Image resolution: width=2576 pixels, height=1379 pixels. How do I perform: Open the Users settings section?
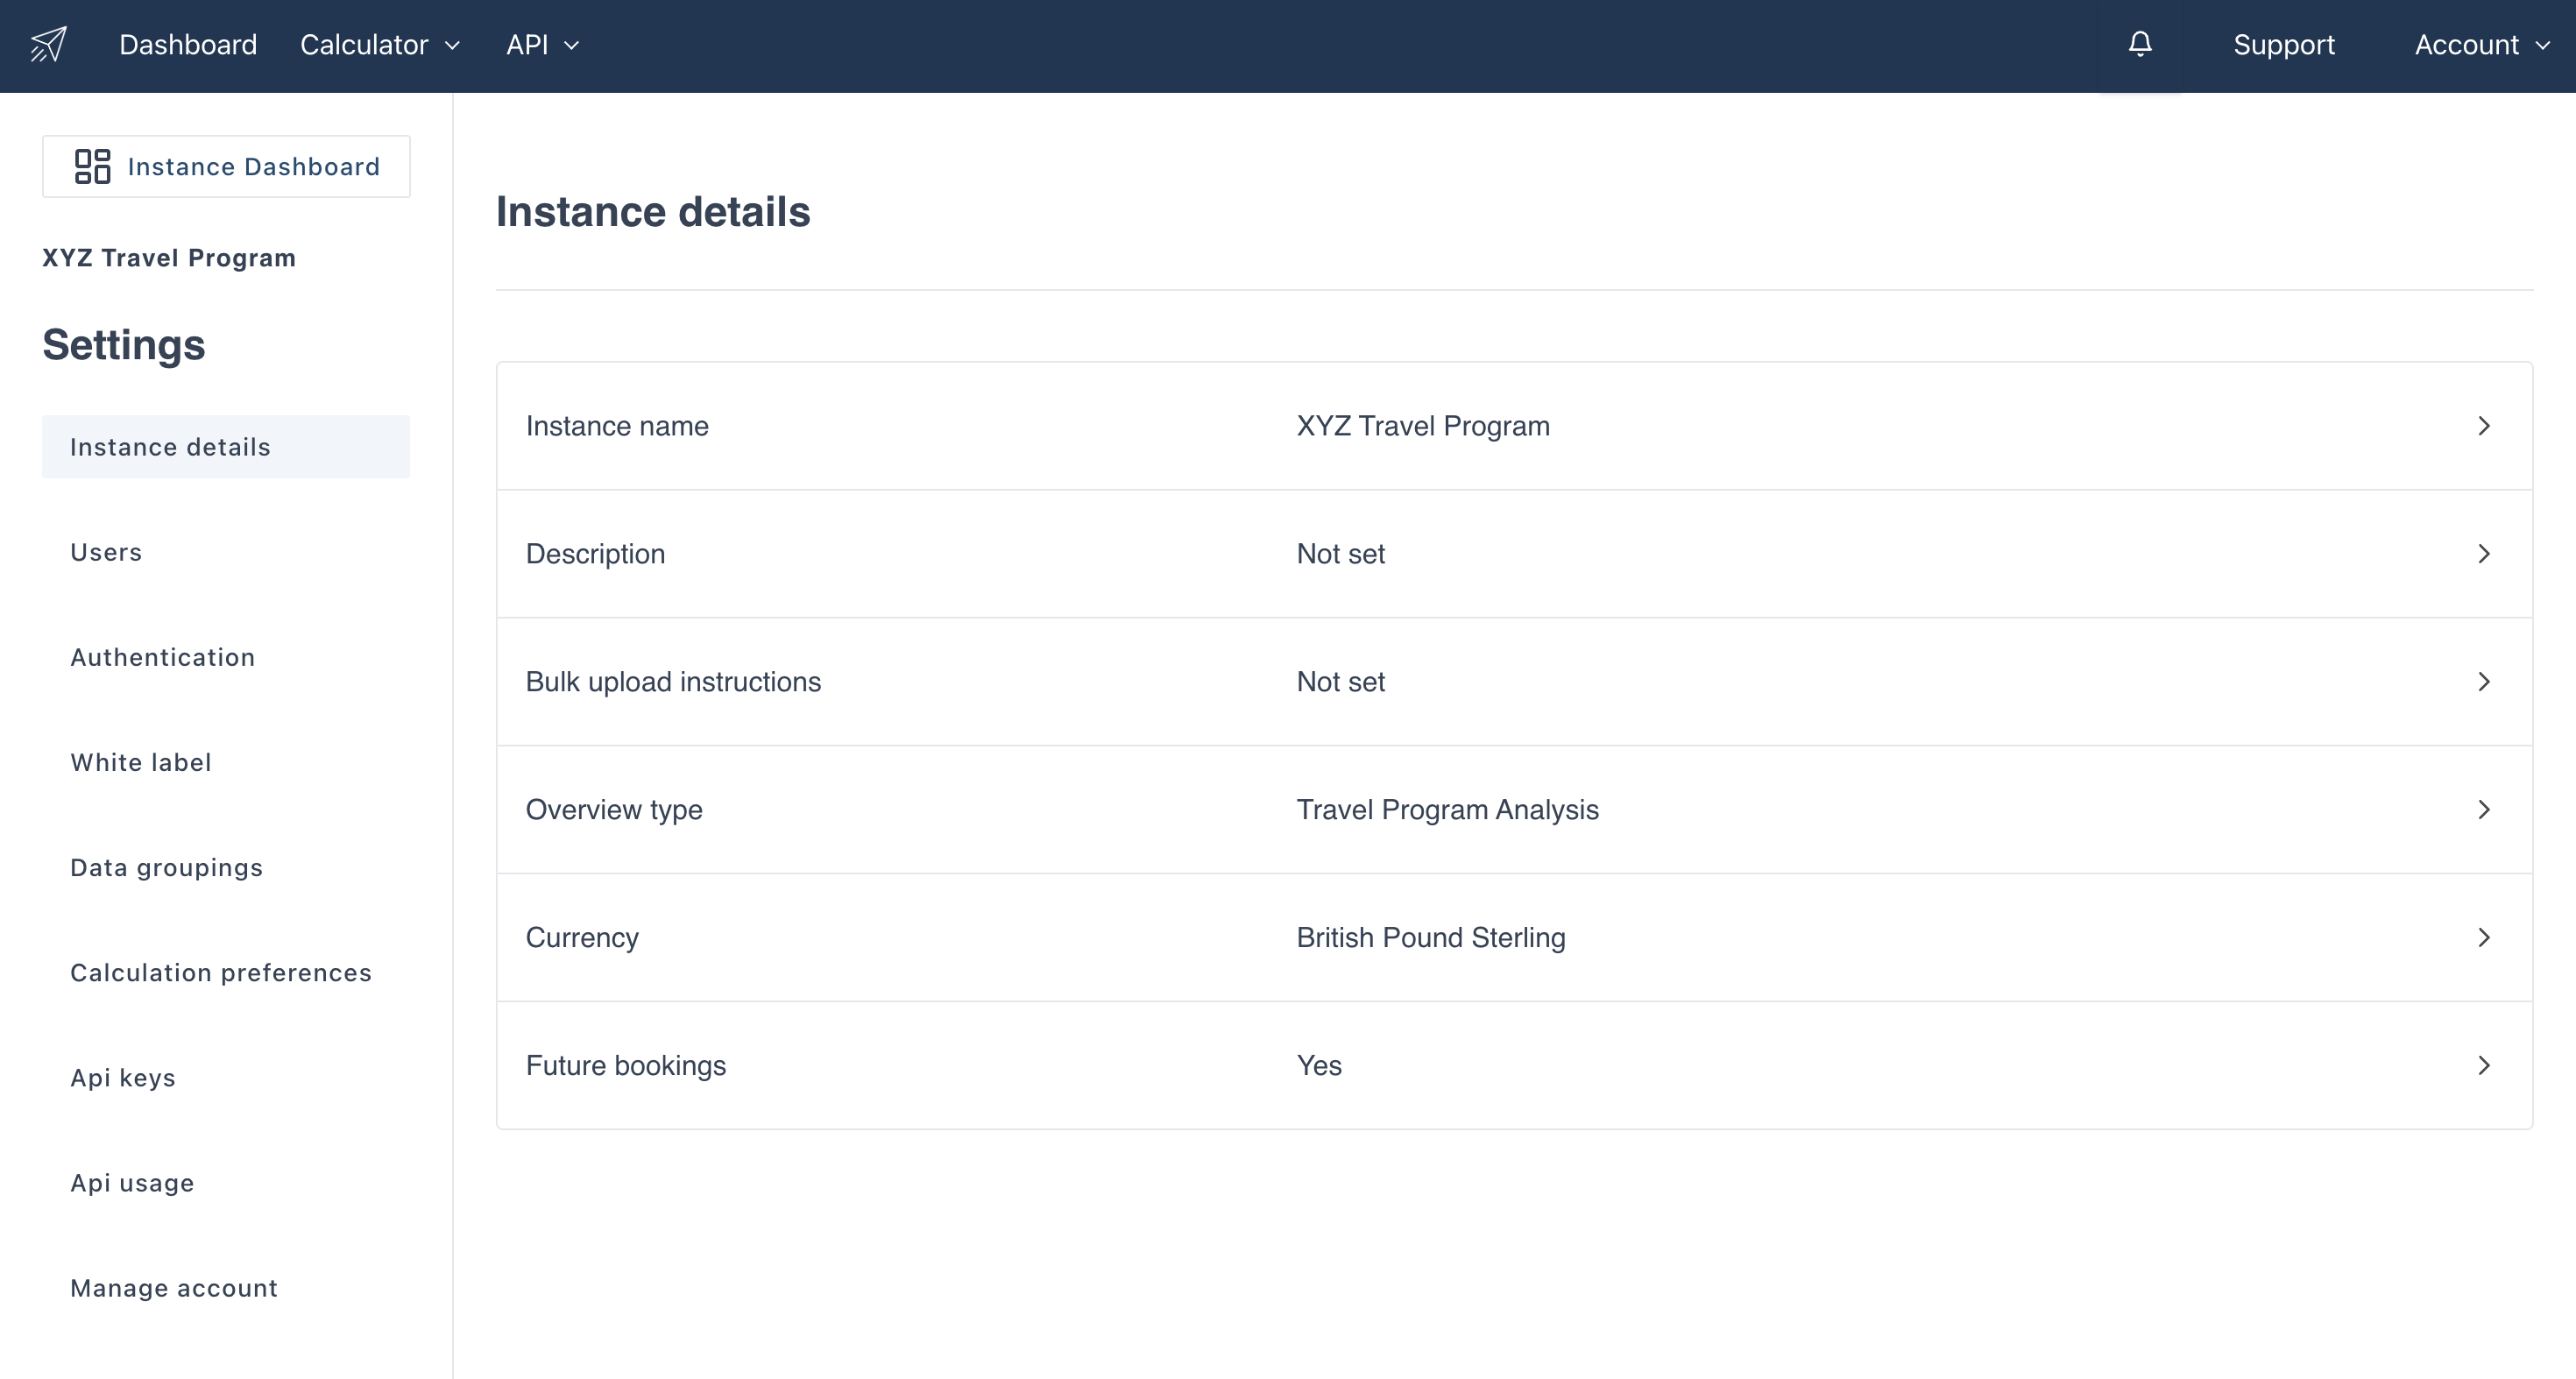tap(106, 552)
